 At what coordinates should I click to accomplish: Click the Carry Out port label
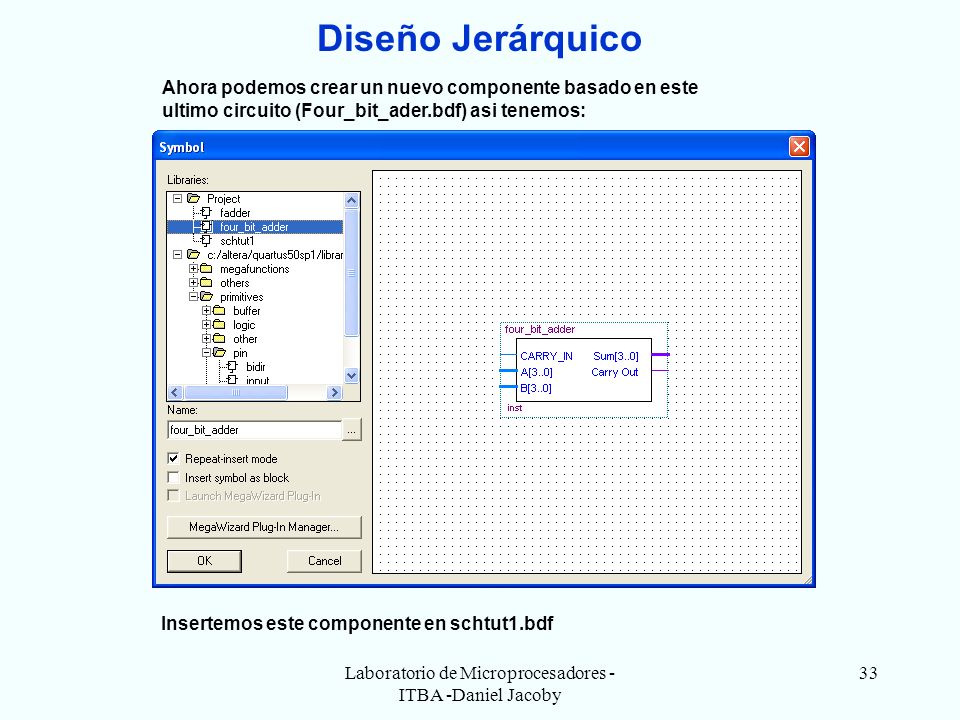tap(615, 372)
